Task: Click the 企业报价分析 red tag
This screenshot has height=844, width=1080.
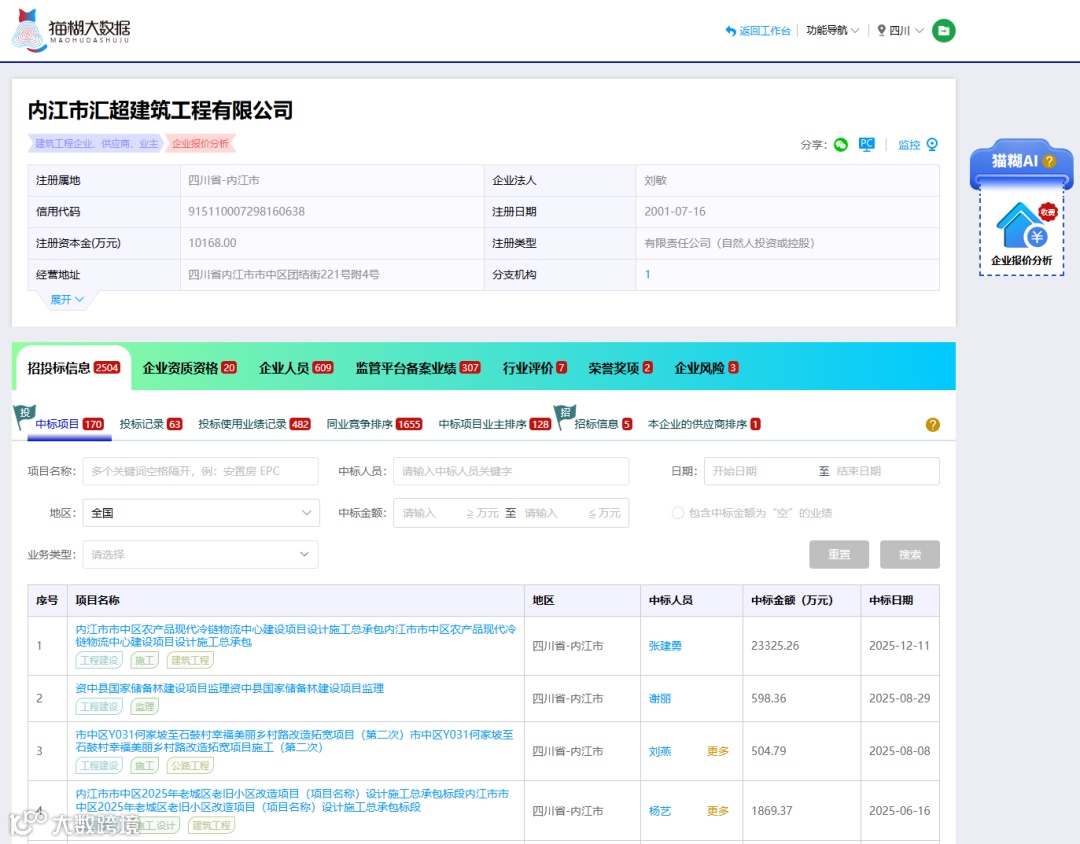Action: (200, 143)
